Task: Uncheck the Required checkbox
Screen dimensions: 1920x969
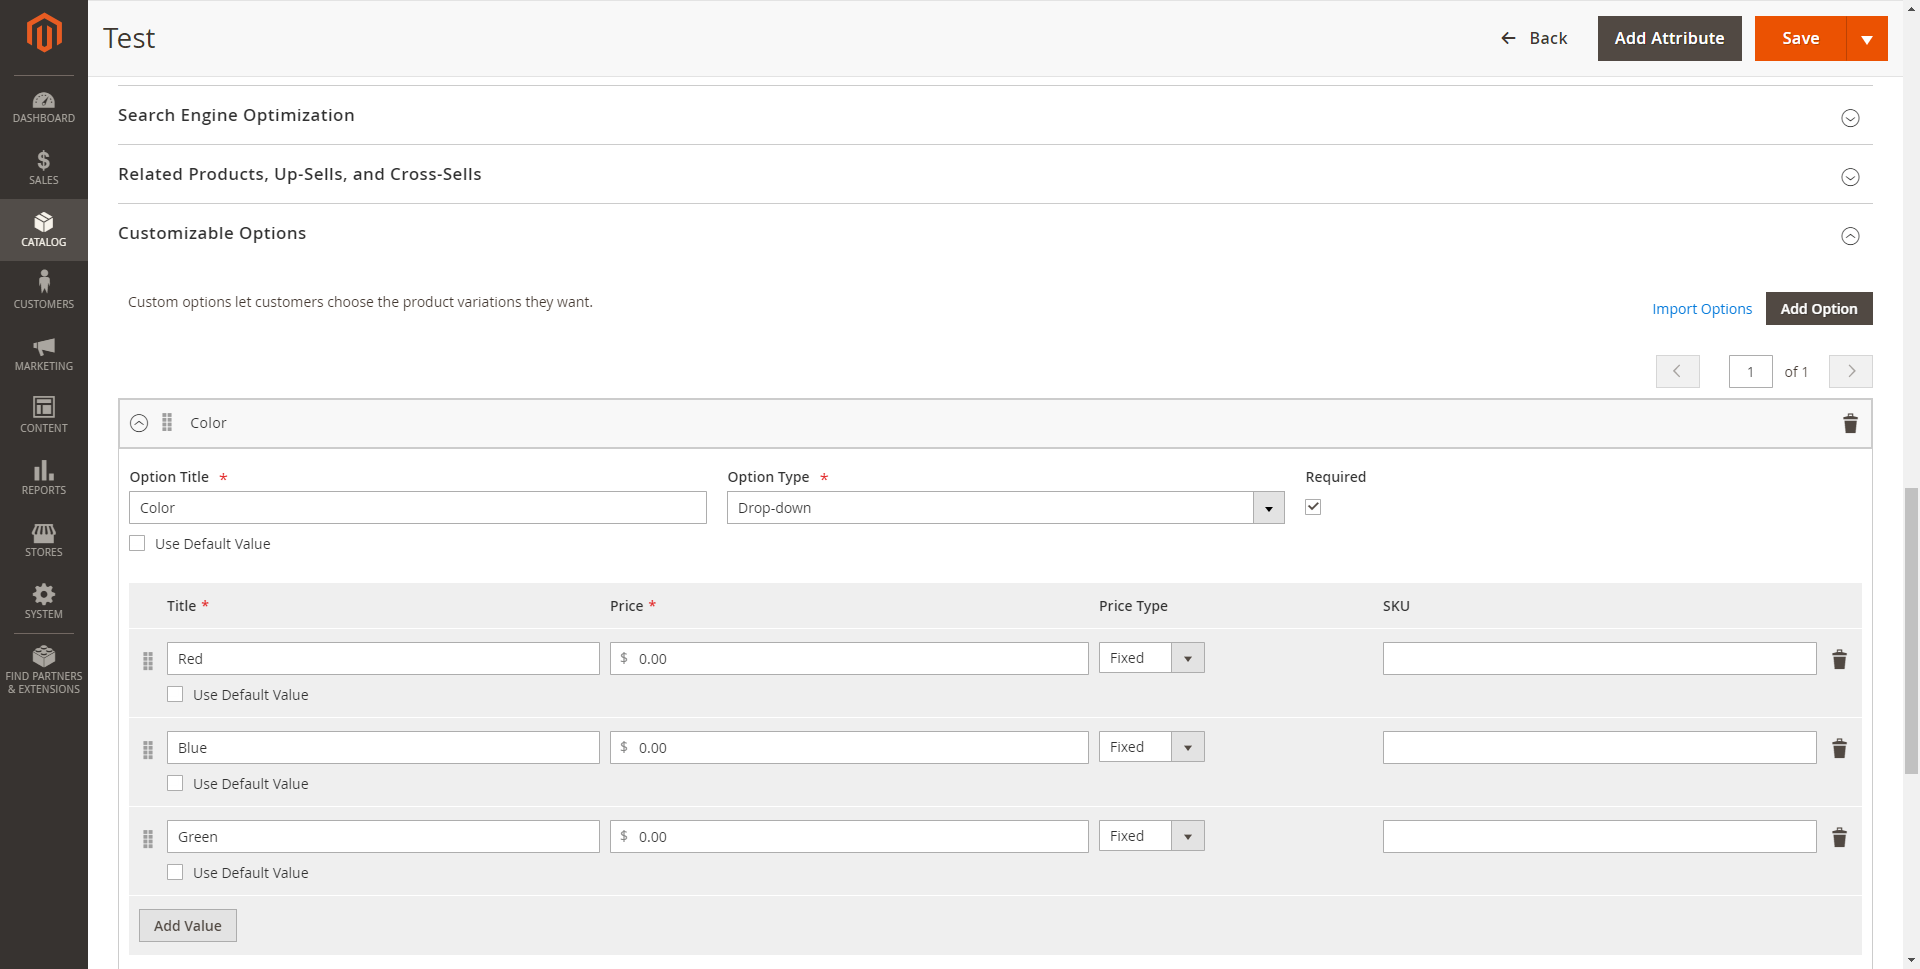Action: pos(1313,507)
